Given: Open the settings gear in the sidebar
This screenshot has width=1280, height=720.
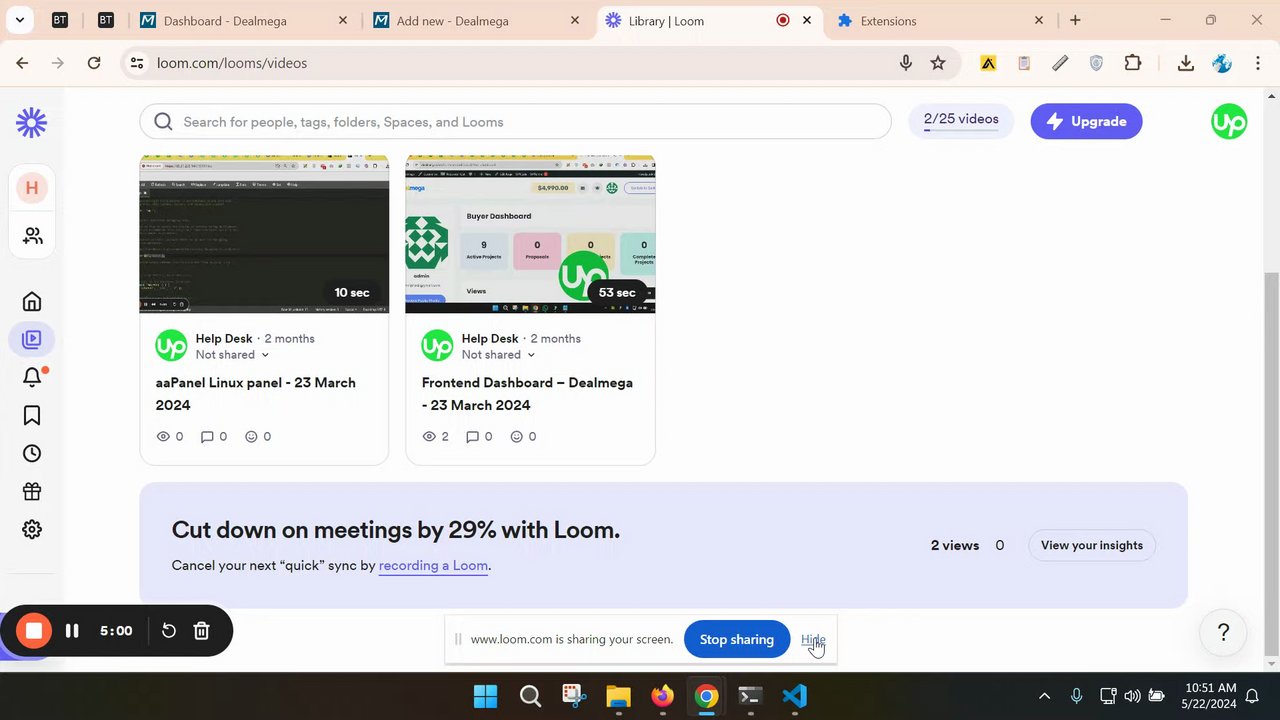Looking at the screenshot, I should pos(32,529).
